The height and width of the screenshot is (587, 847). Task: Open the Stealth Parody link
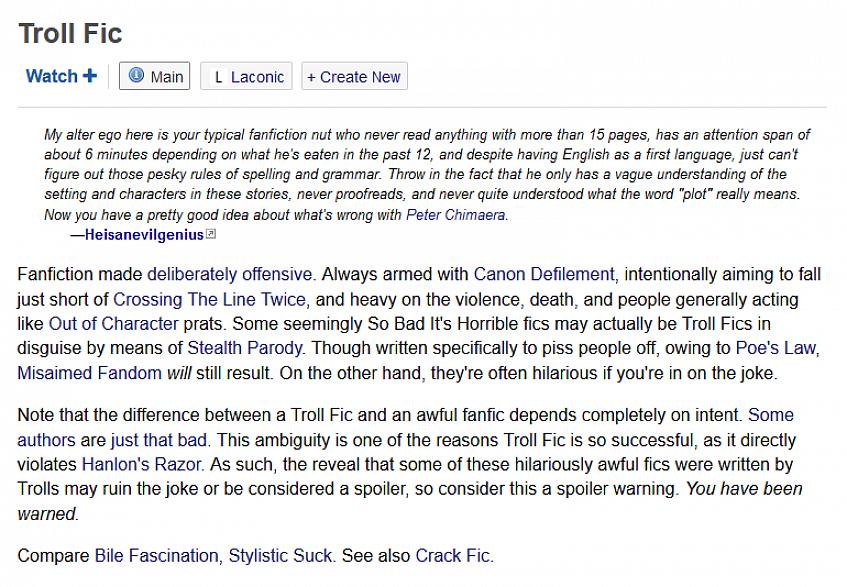click(245, 348)
